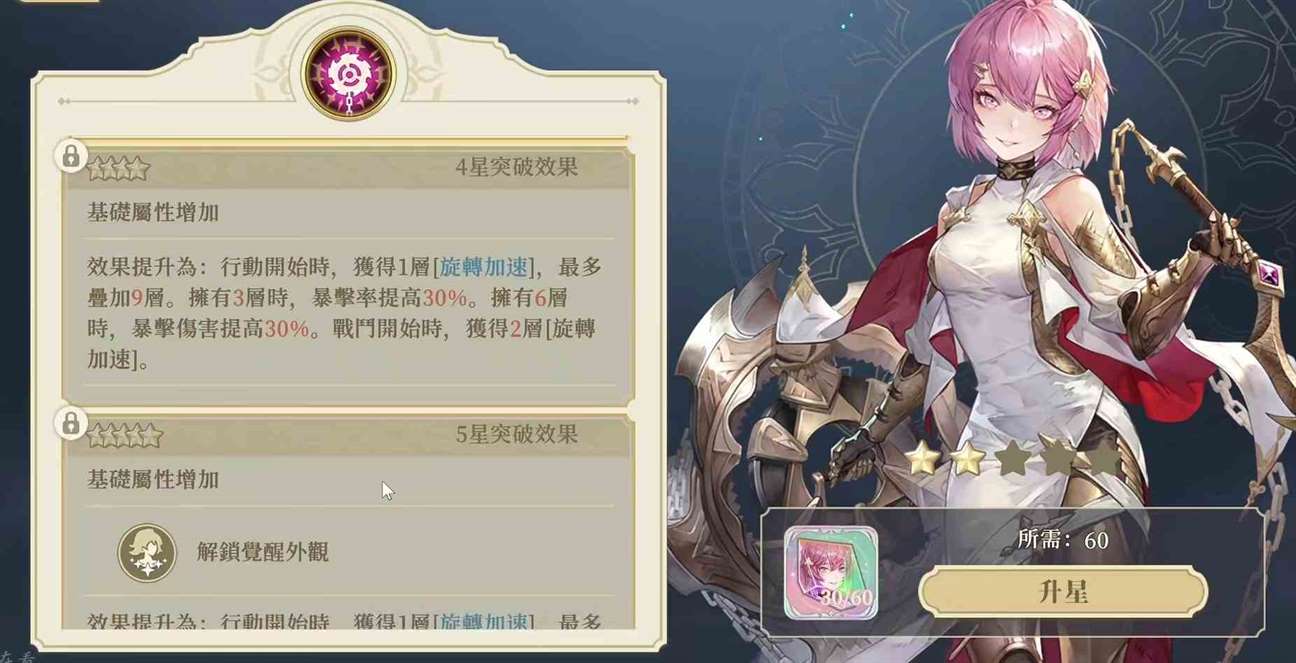This screenshot has width=1296, height=663.
Task: Click the 解鎖覺醒外觀 label
Action: tap(263, 552)
